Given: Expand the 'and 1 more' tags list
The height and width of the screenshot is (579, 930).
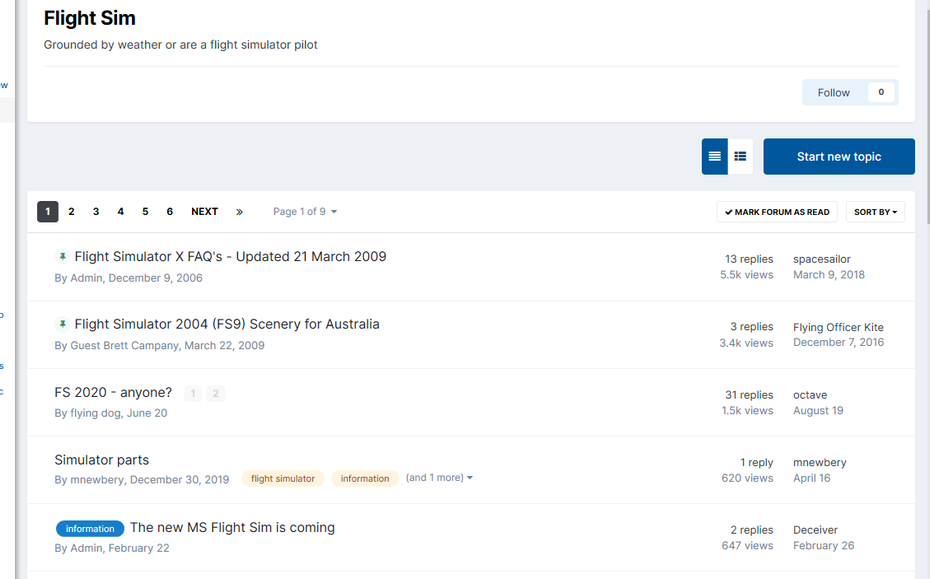Looking at the screenshot, I should (439, 478).
